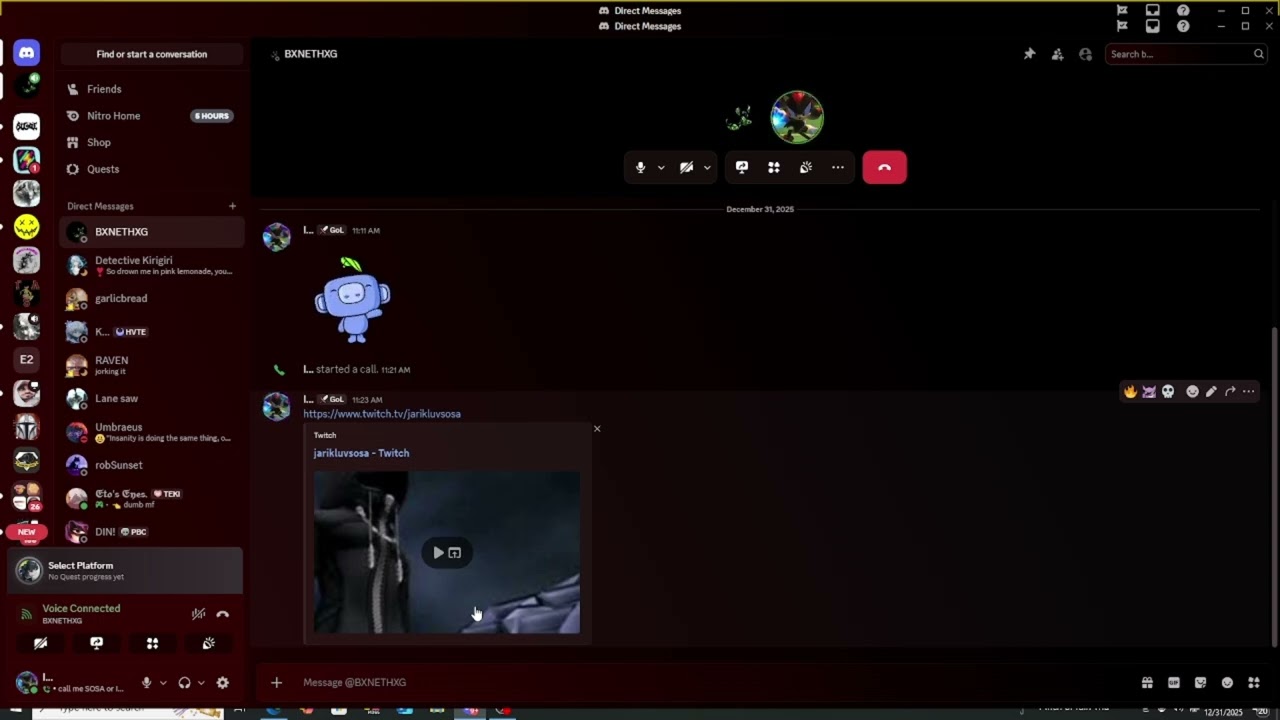Open Discord home from the server list

(x=27, y=53)
